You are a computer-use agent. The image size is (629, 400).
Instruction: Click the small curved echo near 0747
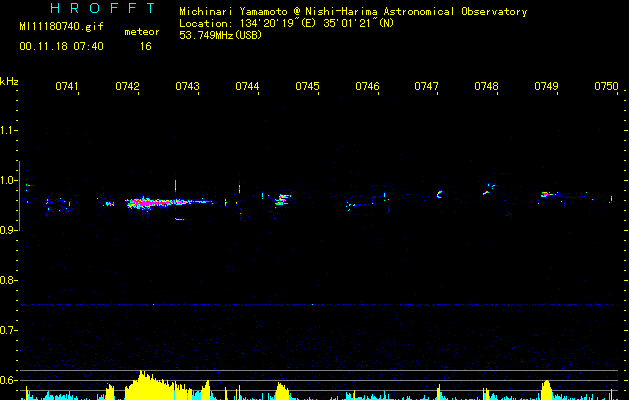[440, 195]
